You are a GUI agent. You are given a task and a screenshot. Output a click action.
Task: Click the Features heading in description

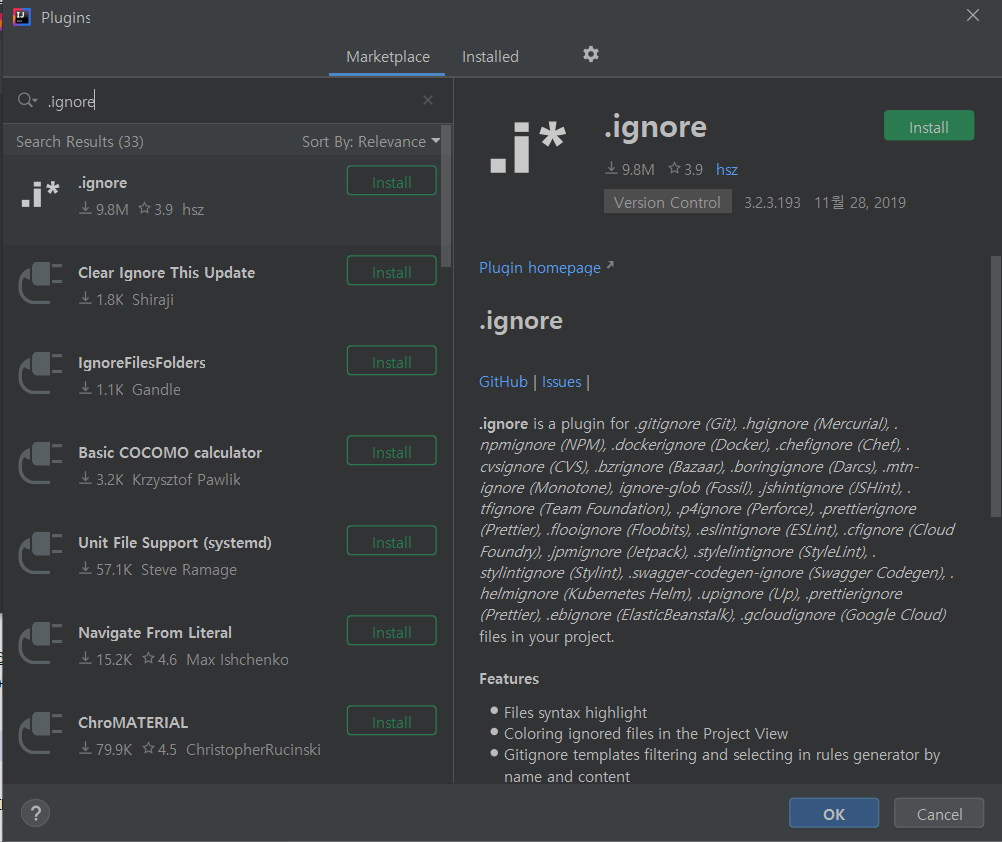pyautogui.click(x=509, y=678)
